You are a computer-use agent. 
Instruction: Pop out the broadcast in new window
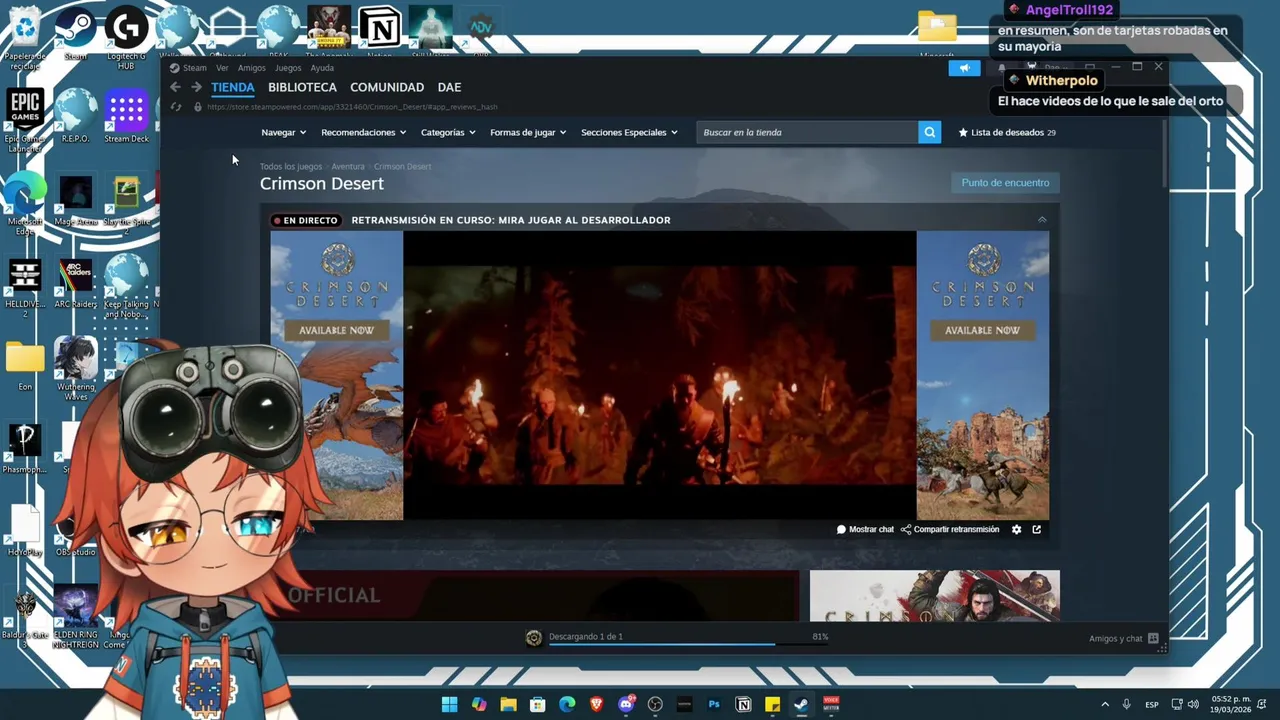(x=1037, y=530)
